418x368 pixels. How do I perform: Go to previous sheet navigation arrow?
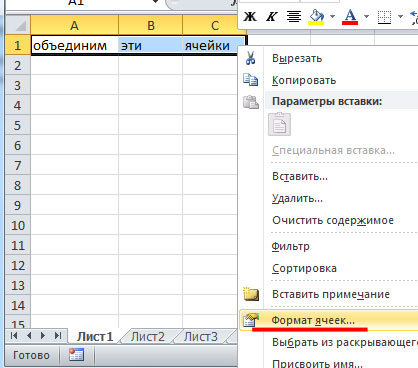tap(29, 336)
